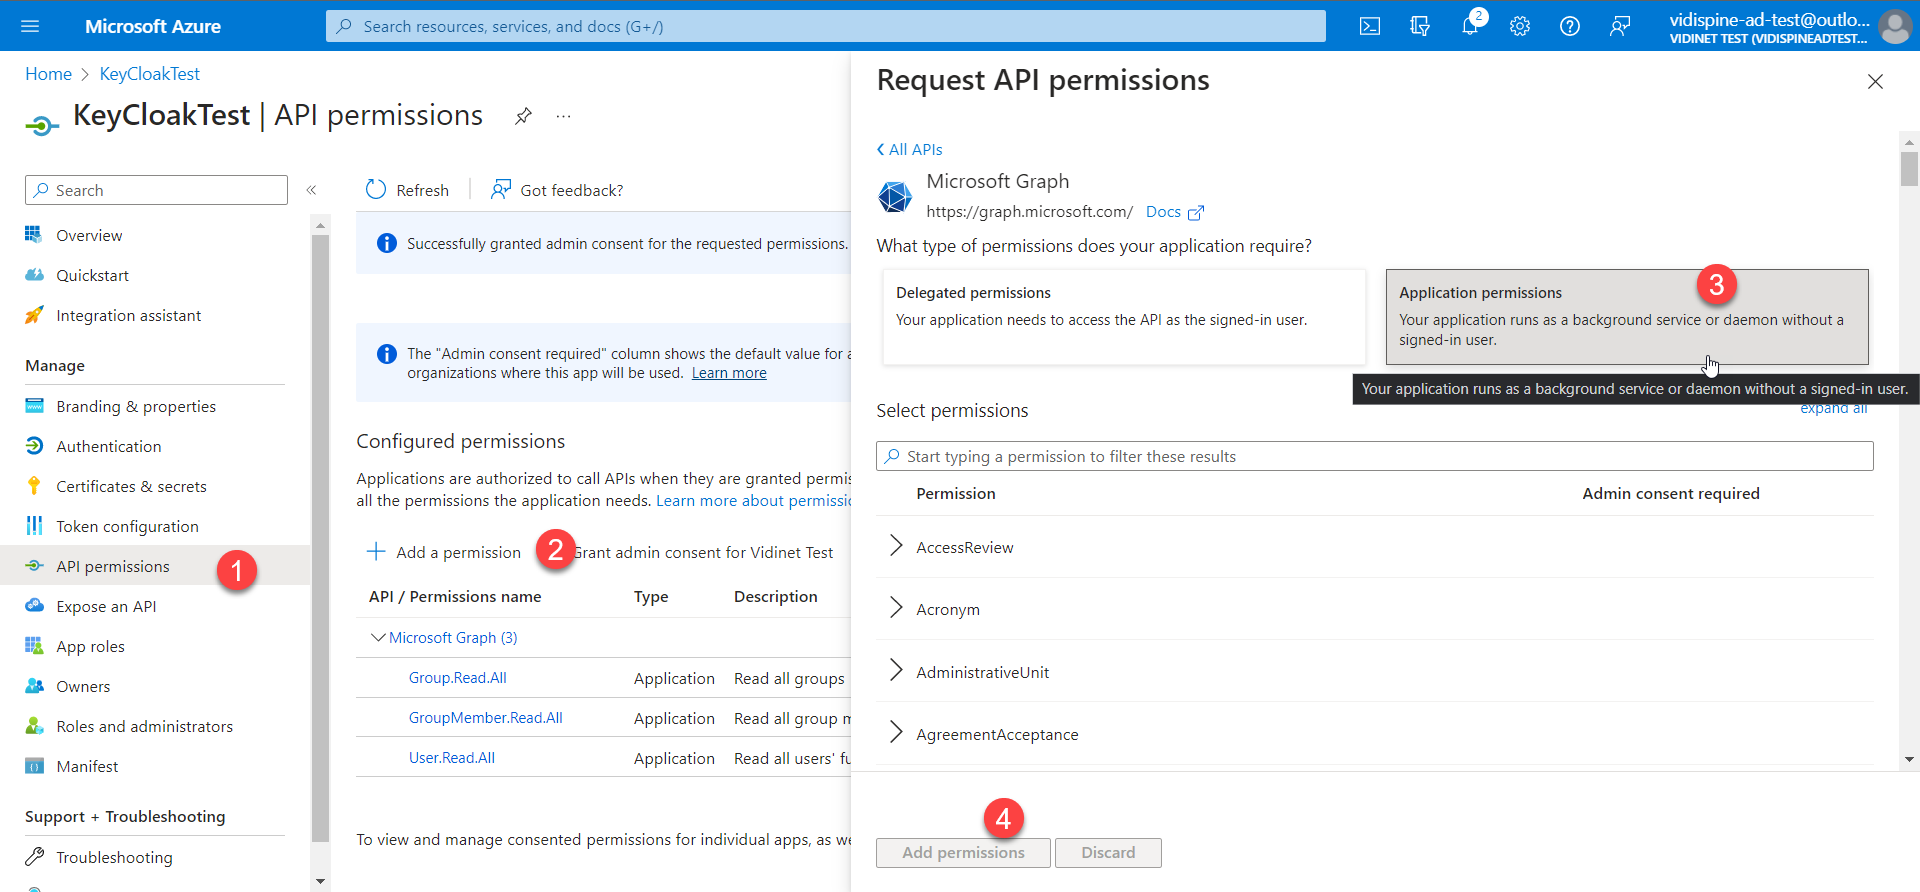Screen dimensions: 1920x892
Task: Open the notifications bell icon
Action: 1470,26
